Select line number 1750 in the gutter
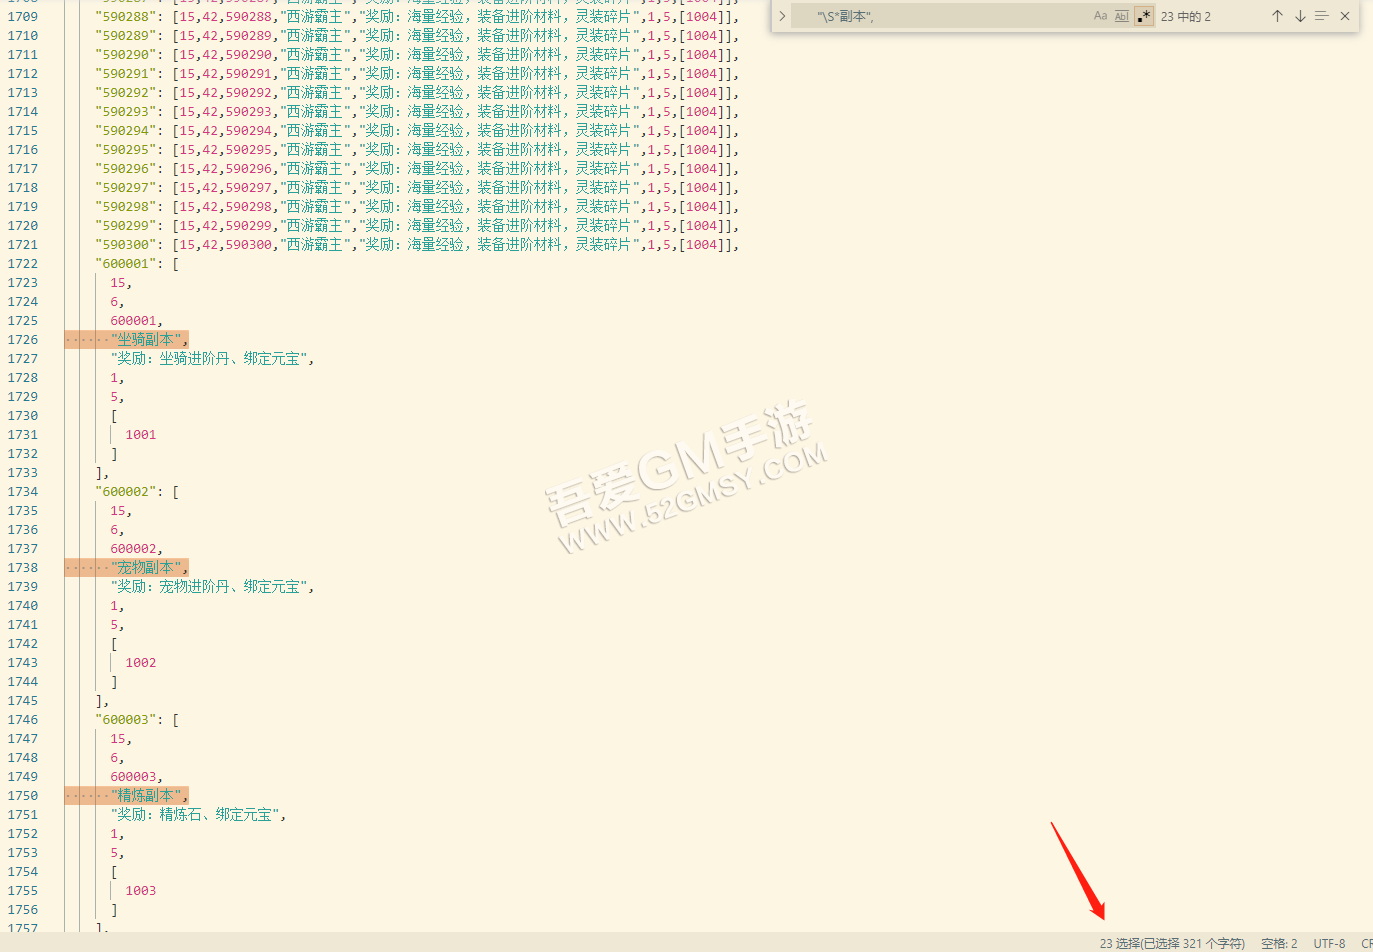1373x952 pixels. coord(23,796)
